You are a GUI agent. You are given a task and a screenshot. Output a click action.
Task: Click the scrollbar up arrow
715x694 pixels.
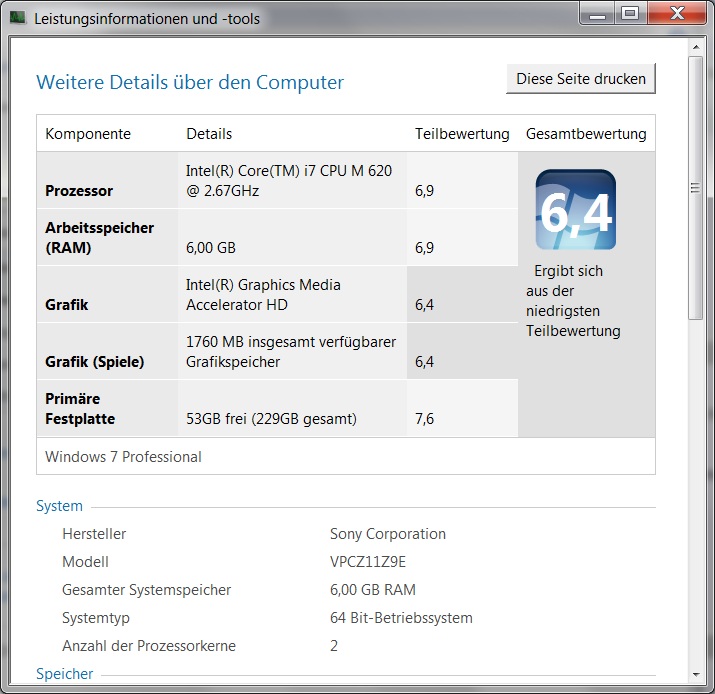pyautogui.click(x=696, y=47)
